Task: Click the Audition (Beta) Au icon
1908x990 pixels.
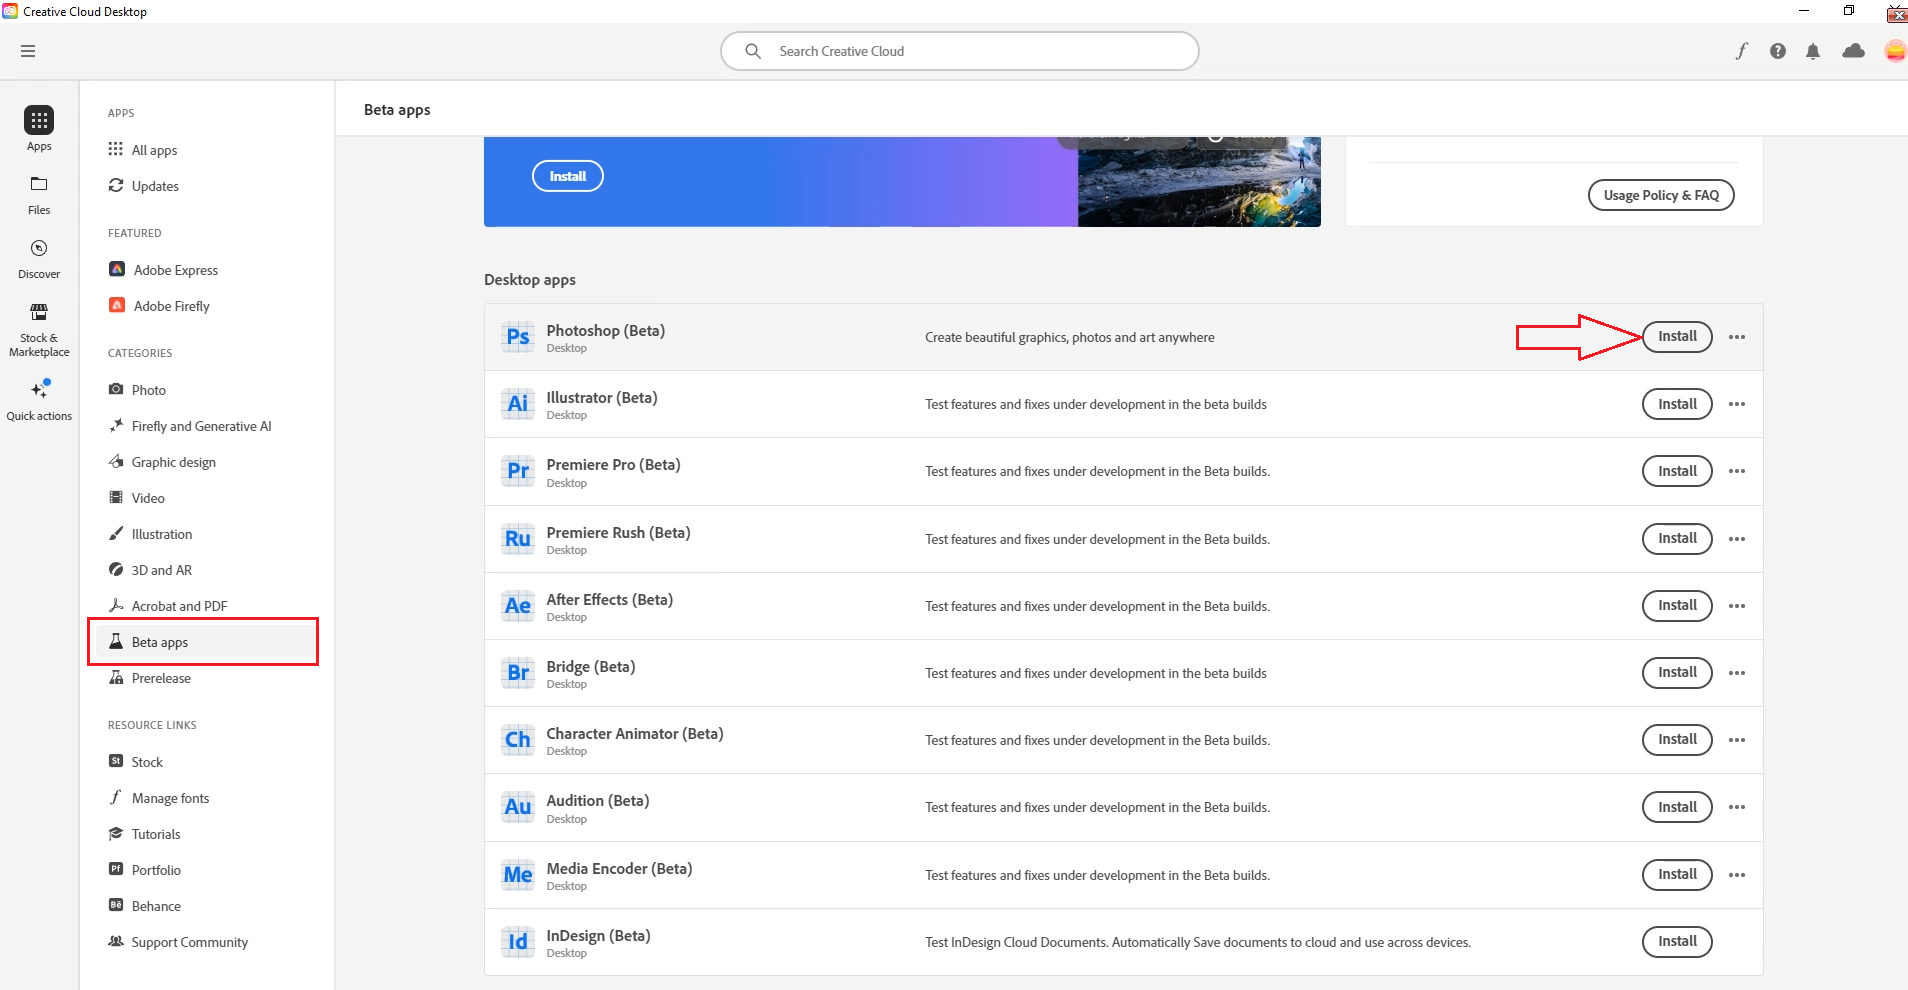Action: pyautogui.click(x=518, y=807)
